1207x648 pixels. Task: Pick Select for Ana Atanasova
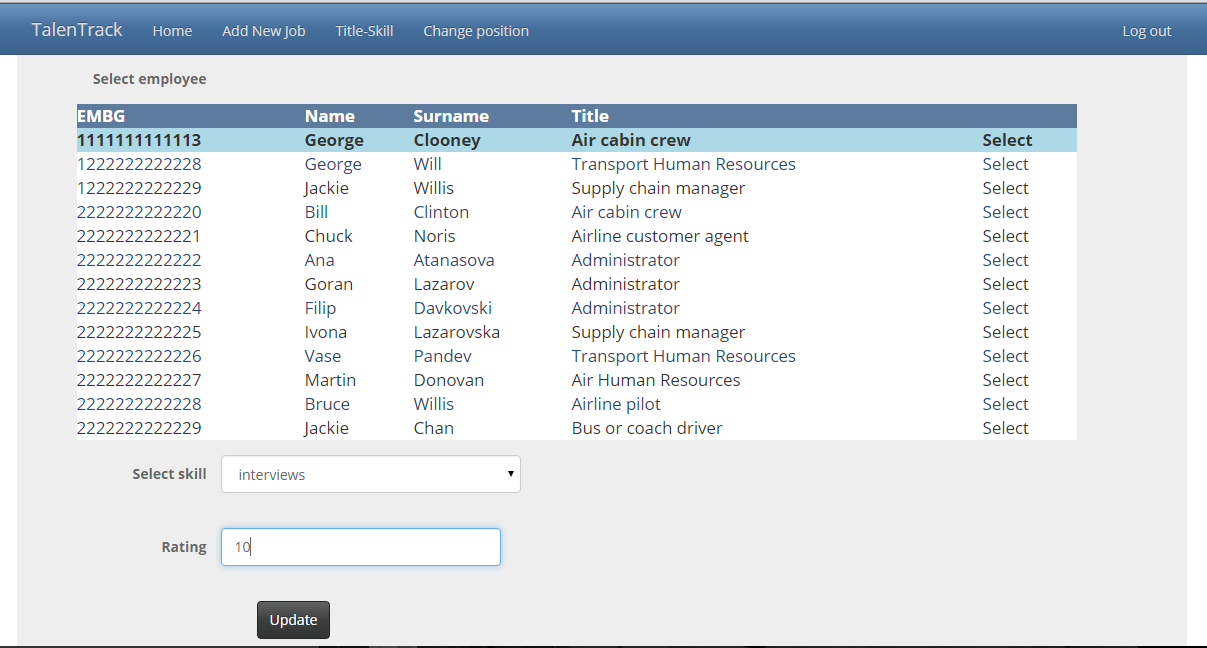tap(1005, 260)
